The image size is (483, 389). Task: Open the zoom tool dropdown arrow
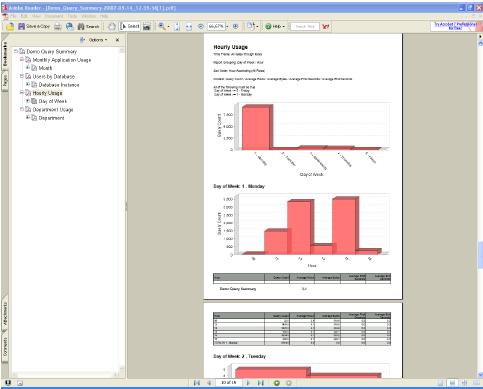pos(168,27)
